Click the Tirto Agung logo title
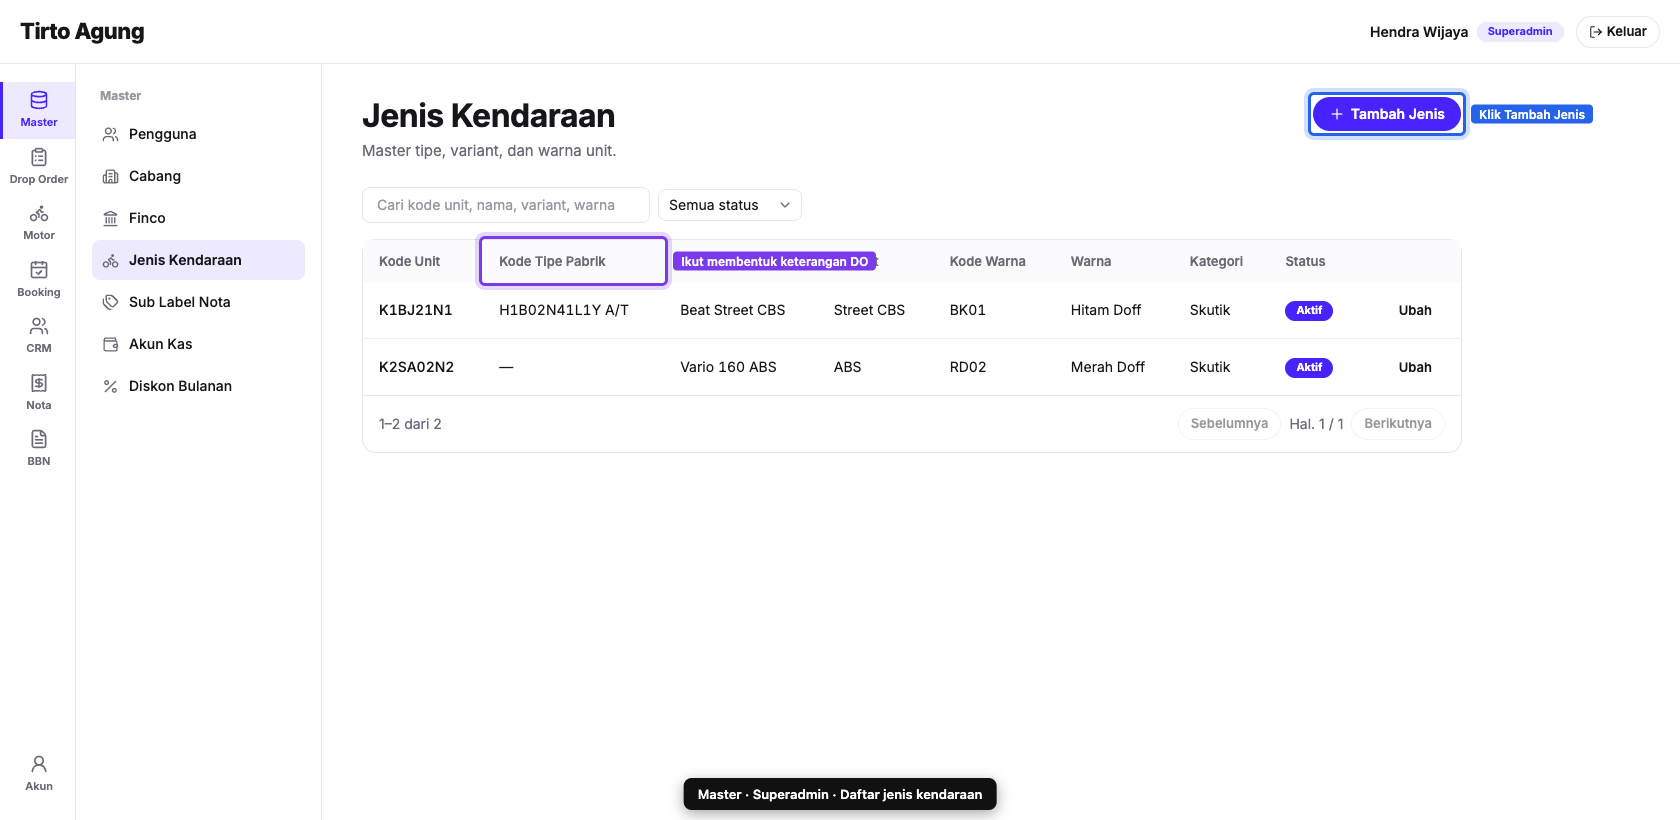1680x820 pixels. coord(82,31)
